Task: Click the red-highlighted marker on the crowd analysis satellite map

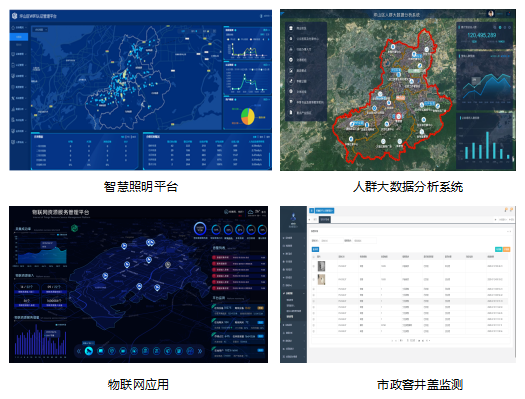Action: tap(398, 116)
